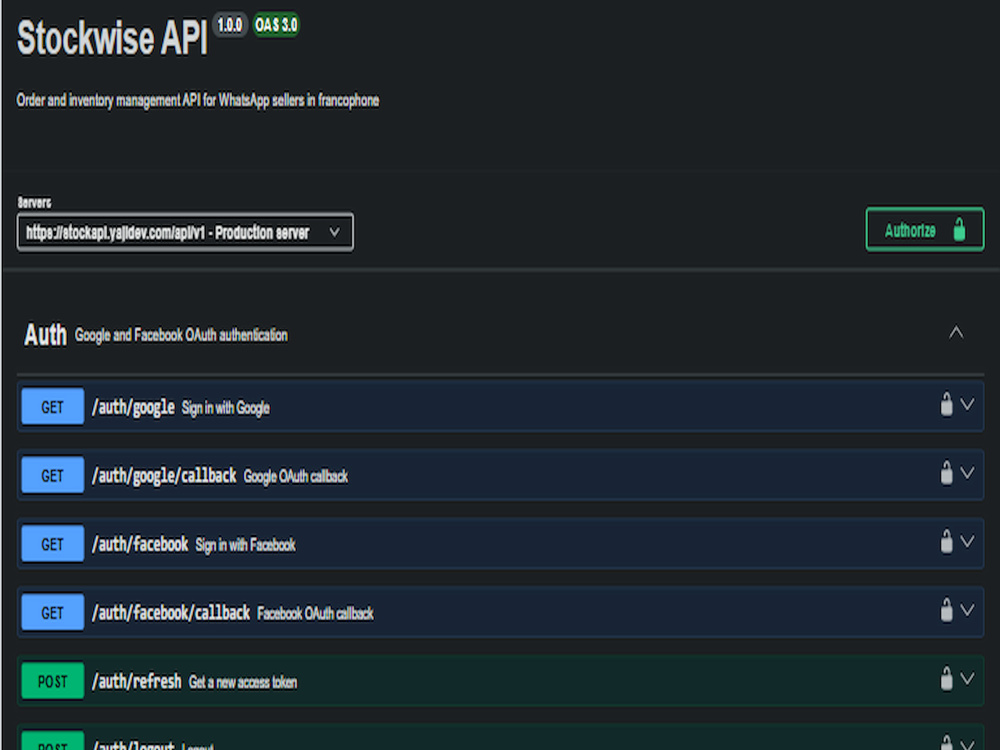This screenshot has height=750, width=1000.
Task: Click the Auth section heading
Action: (45, 335)
